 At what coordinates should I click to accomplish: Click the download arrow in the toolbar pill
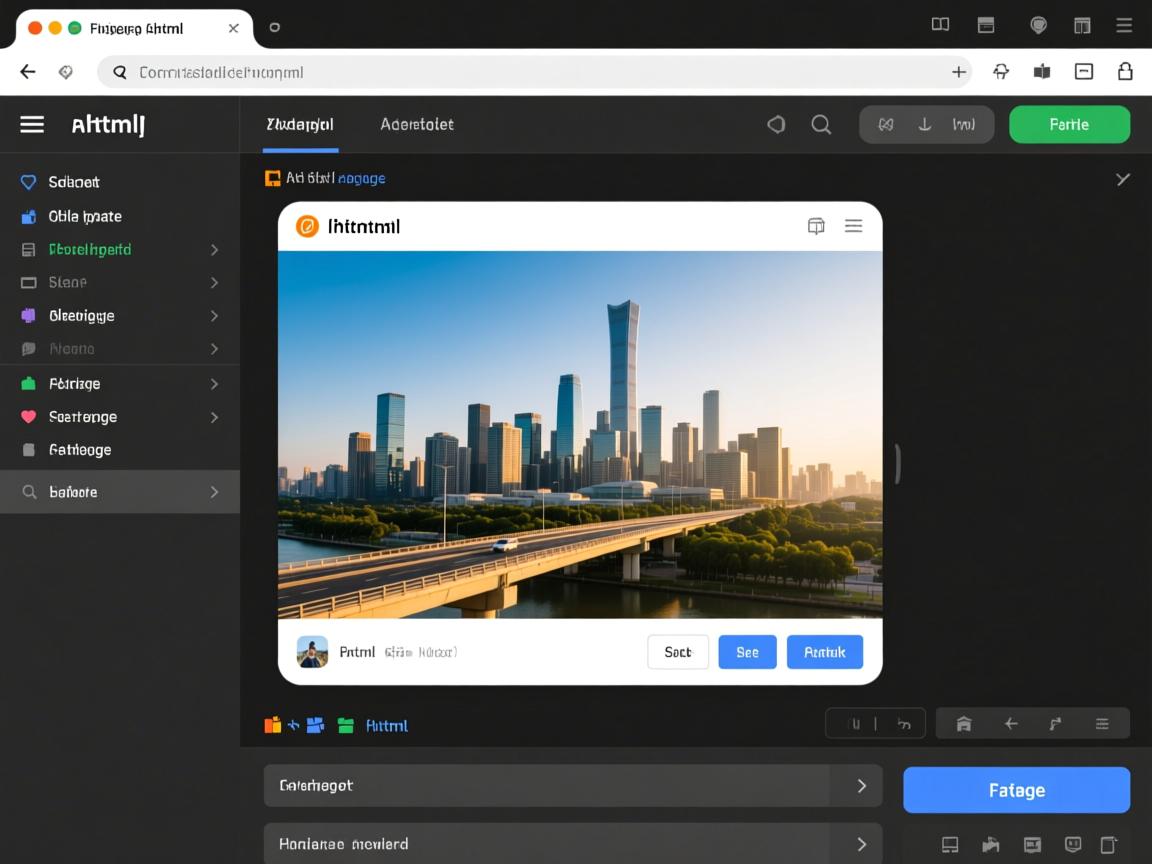click(925, 124)
